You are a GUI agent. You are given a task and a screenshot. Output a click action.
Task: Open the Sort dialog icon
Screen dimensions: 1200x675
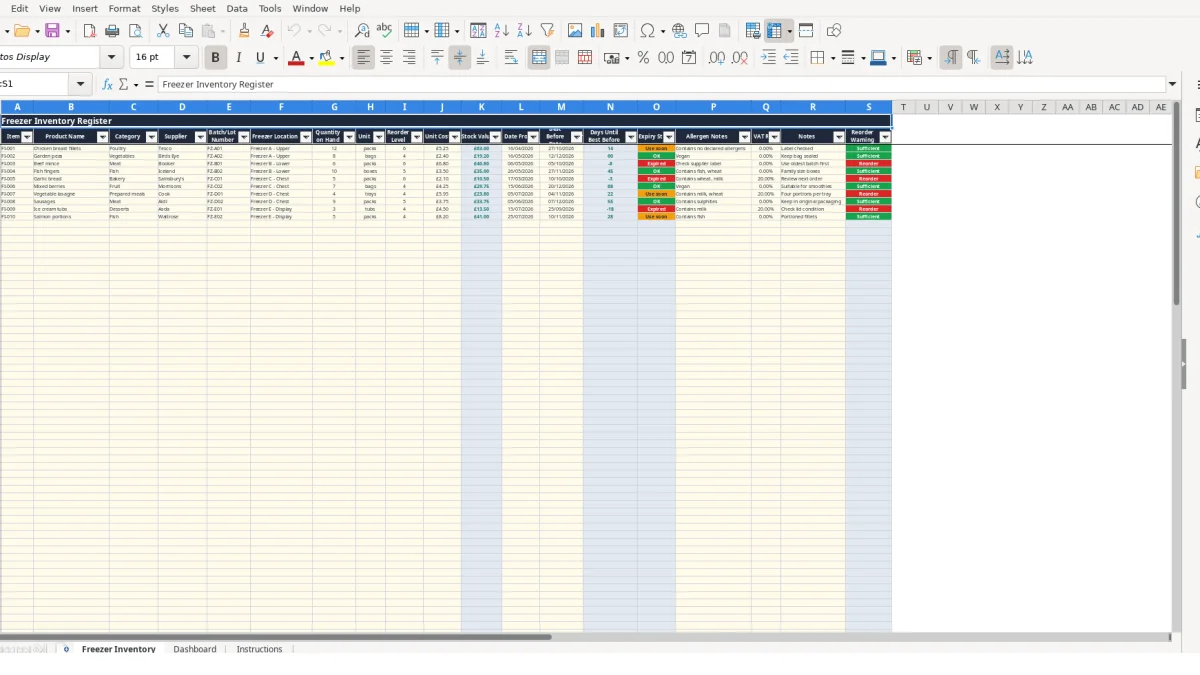[x=478, y=31]
